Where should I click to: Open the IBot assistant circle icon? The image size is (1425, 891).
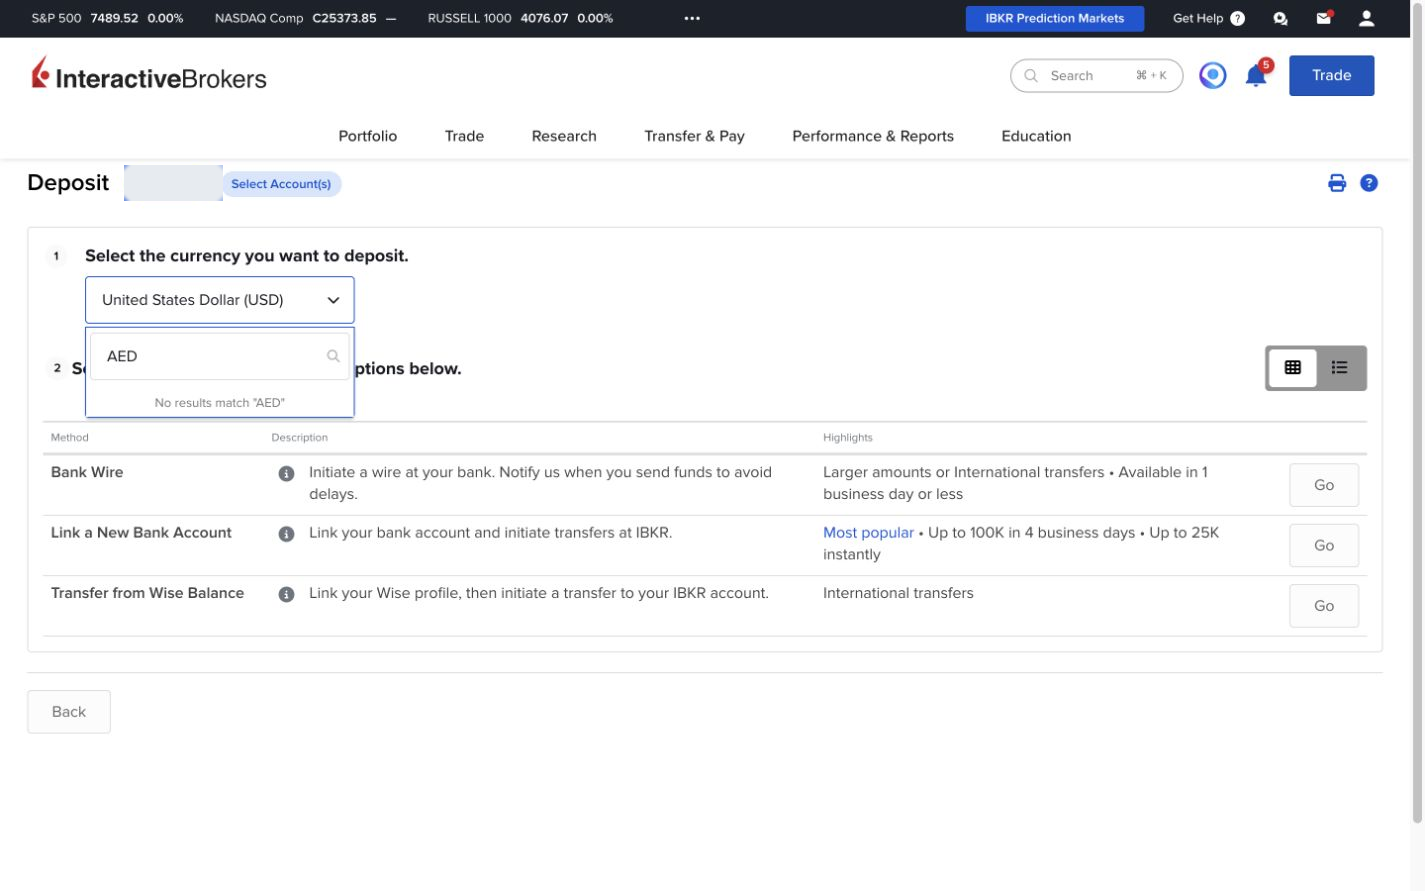pos(1213,76)
